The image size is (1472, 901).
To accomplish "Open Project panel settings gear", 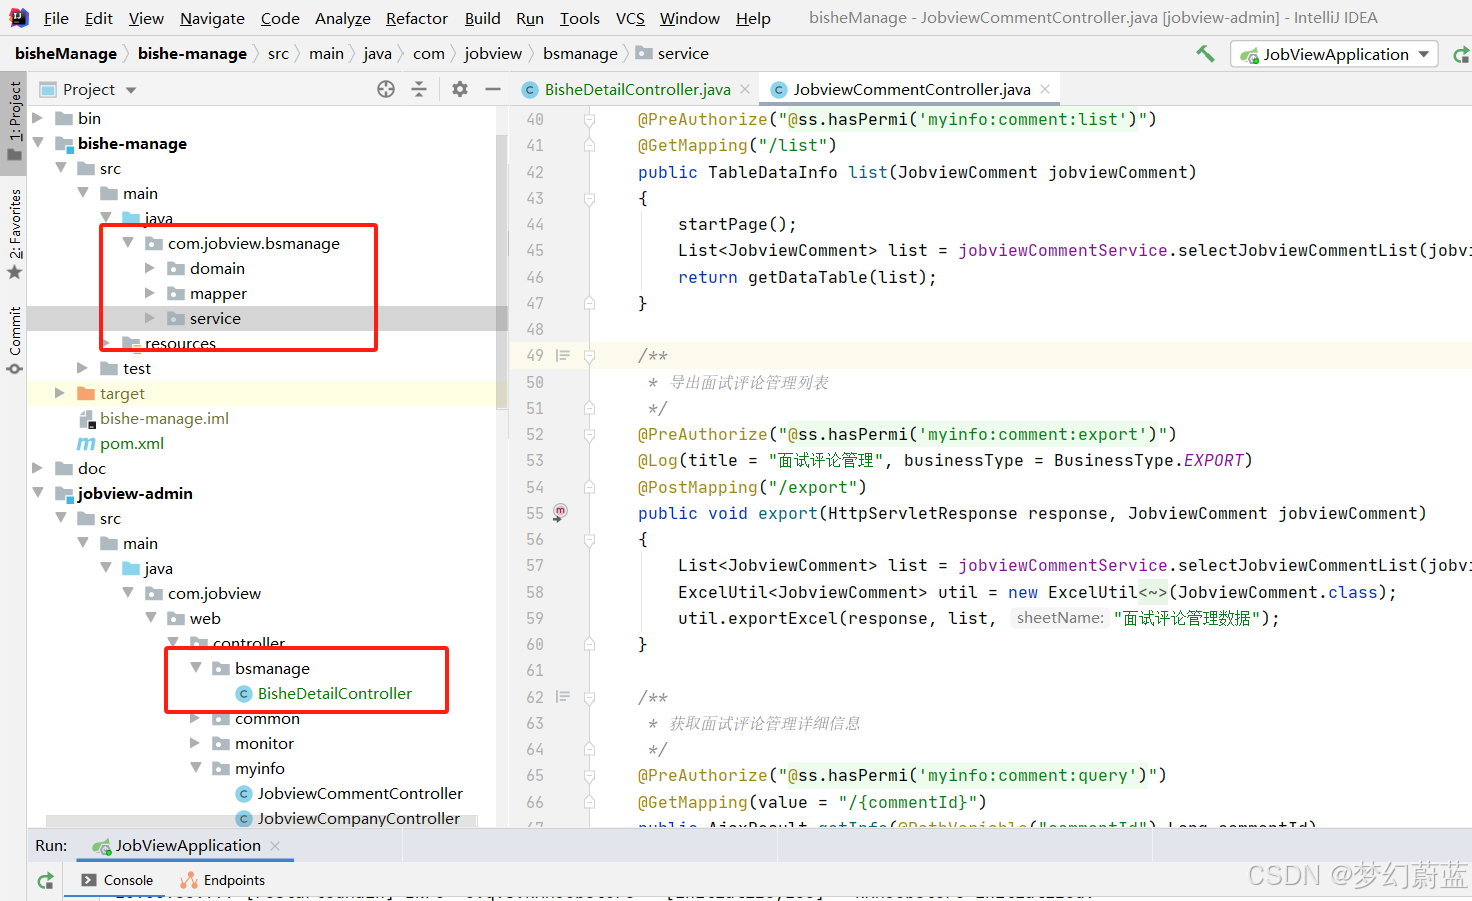I will pos(460,89).
